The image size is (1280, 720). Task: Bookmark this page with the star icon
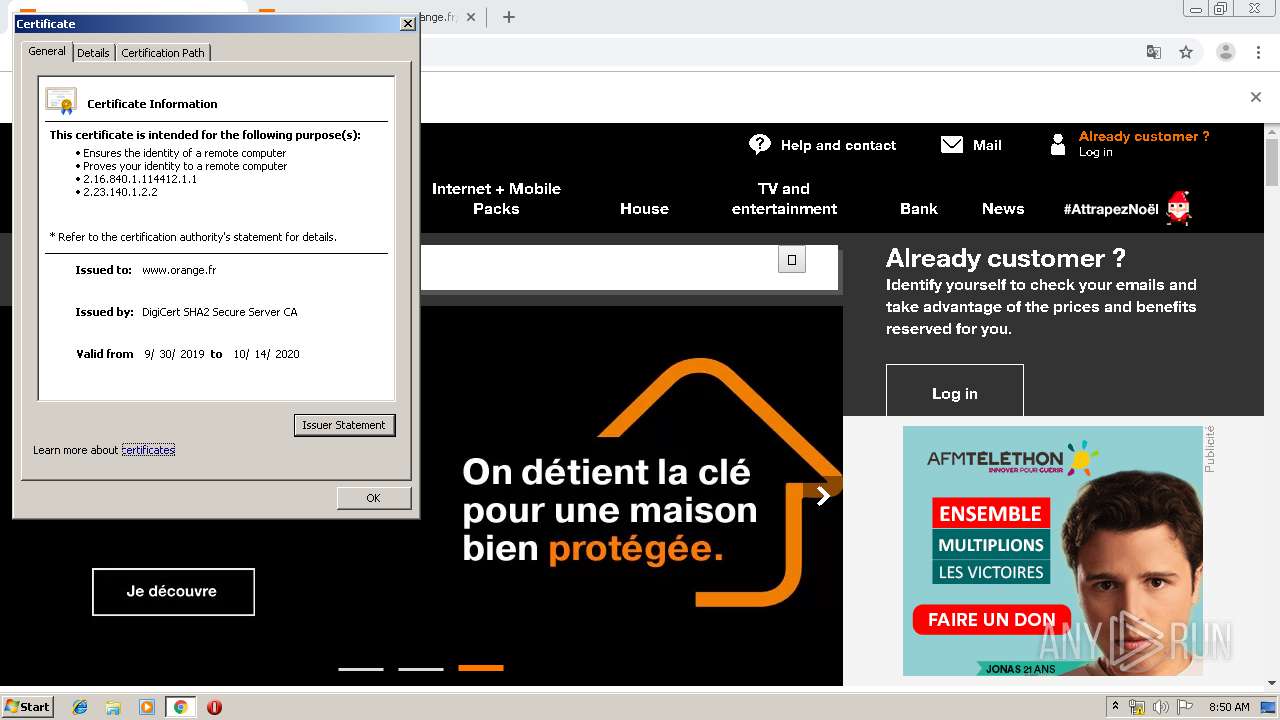1186,52
